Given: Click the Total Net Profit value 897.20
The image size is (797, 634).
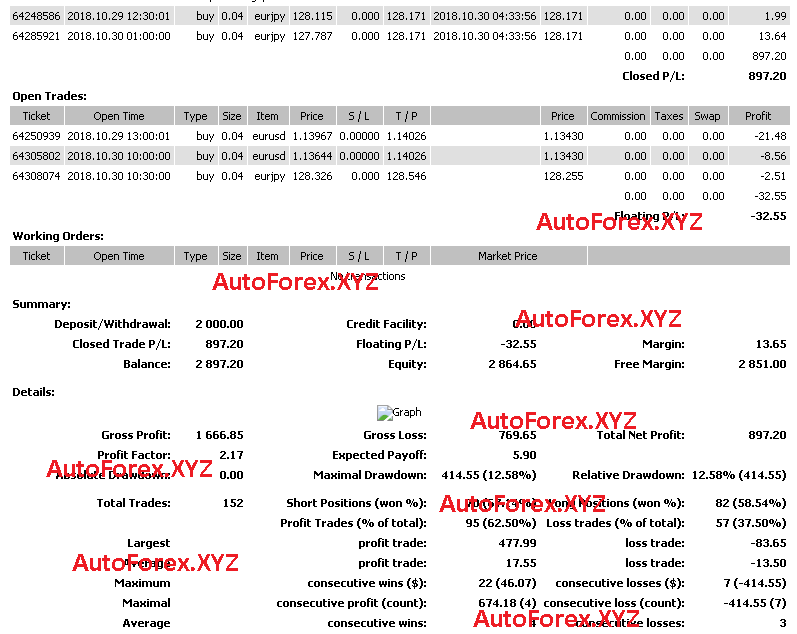Looking at the screenshot, I should tap(767, 435).
